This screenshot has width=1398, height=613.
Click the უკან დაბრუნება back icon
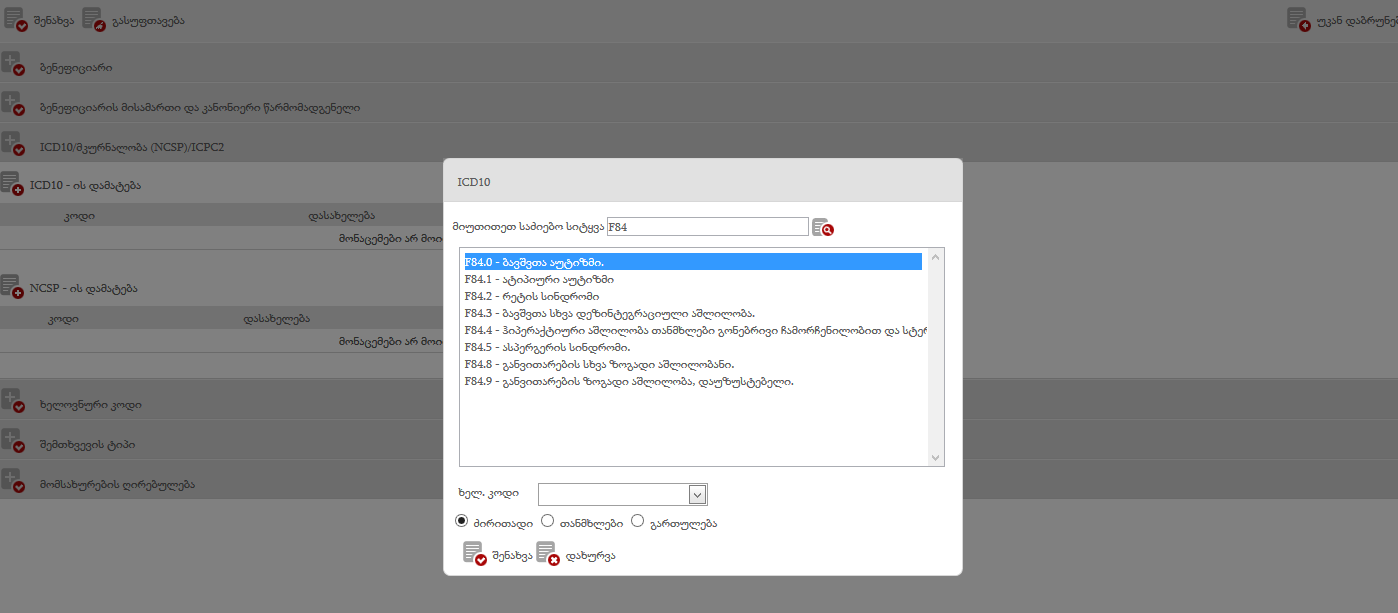[1298, 20]
